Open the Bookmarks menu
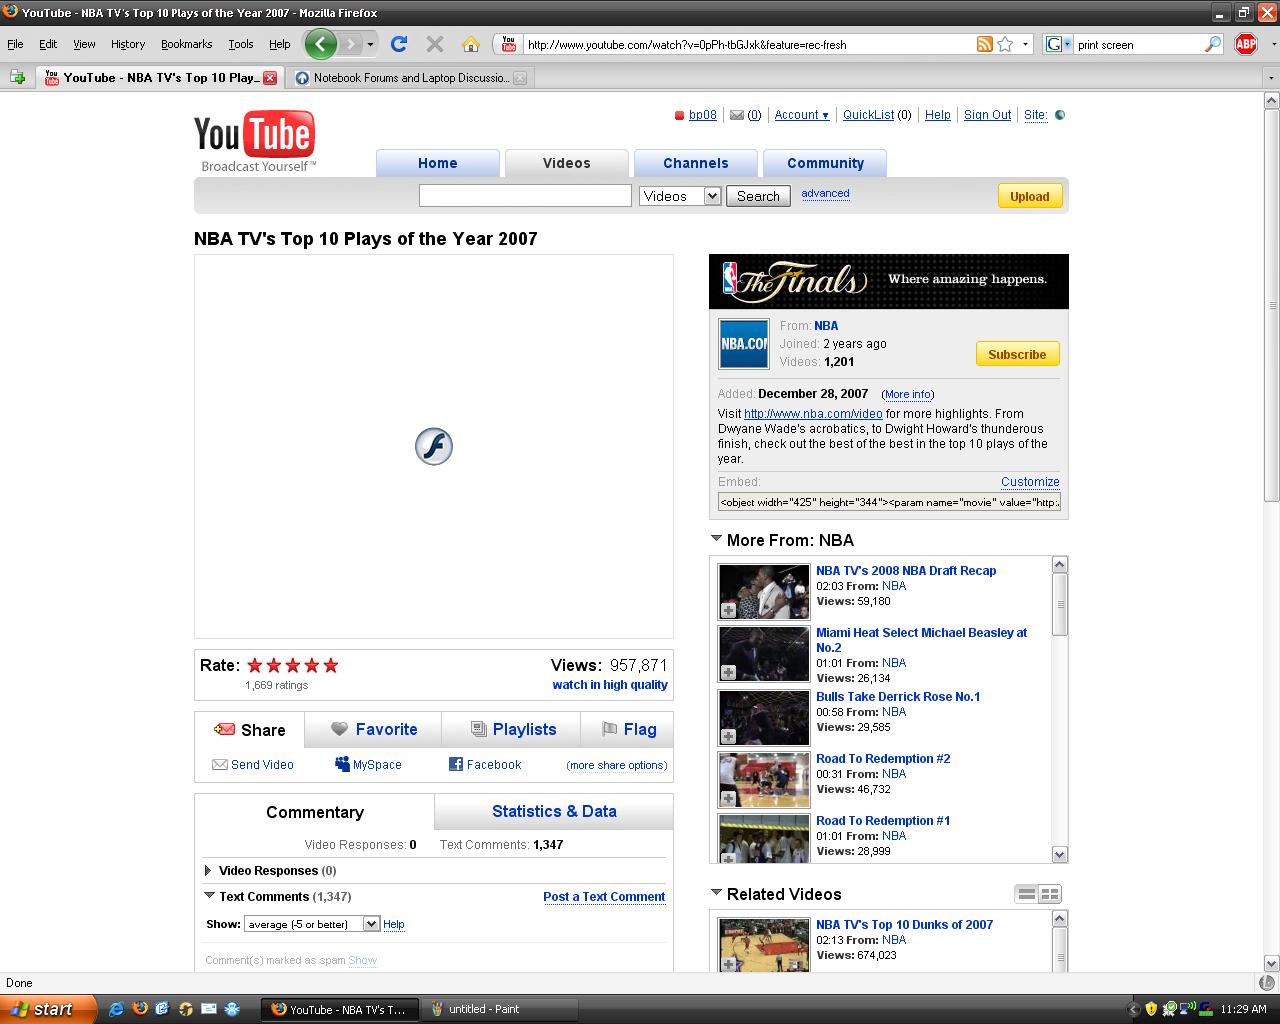 [186, 44]
